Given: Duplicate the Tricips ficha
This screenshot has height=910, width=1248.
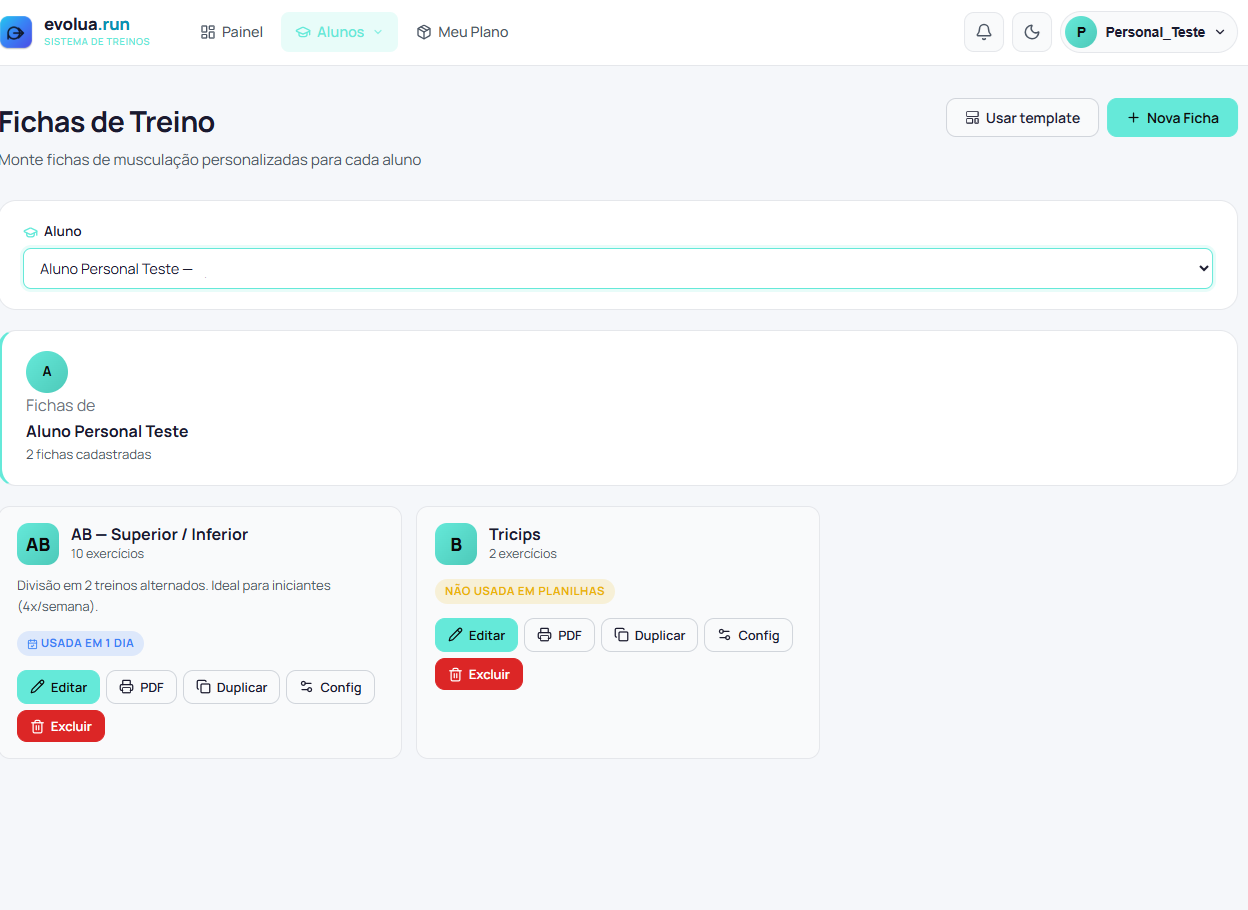Looking at the screenshot, I should click(649, 635).
